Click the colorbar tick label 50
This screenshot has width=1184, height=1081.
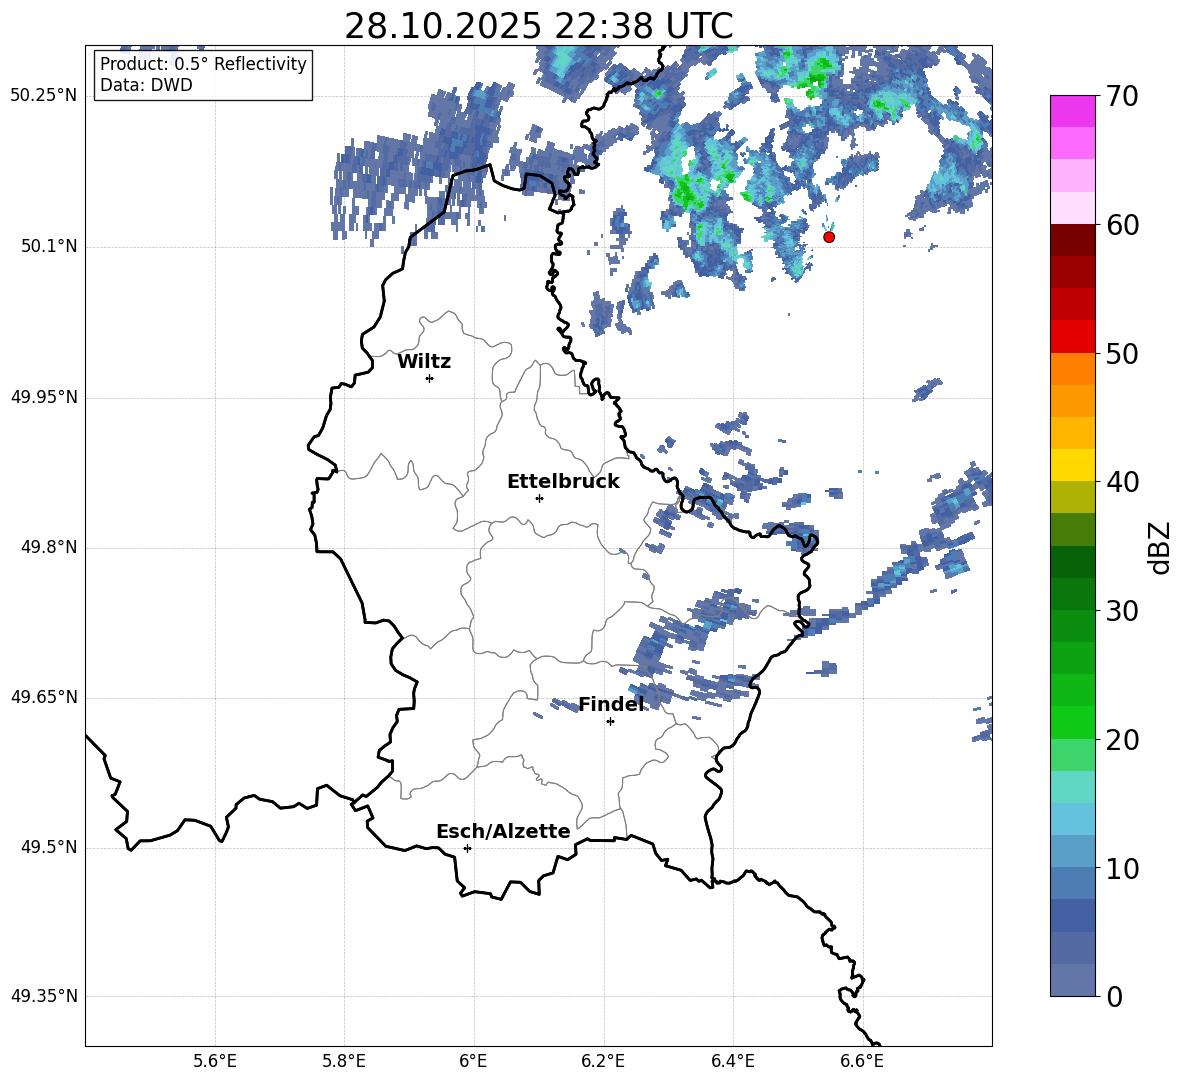pos(1122,353)
